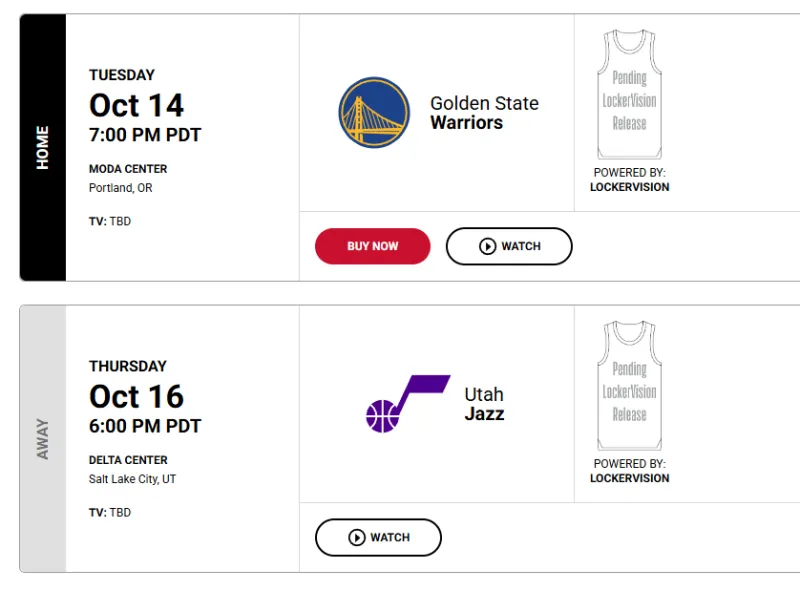Click the LockerVision label under the Jazz jersey

coord(629,478)
